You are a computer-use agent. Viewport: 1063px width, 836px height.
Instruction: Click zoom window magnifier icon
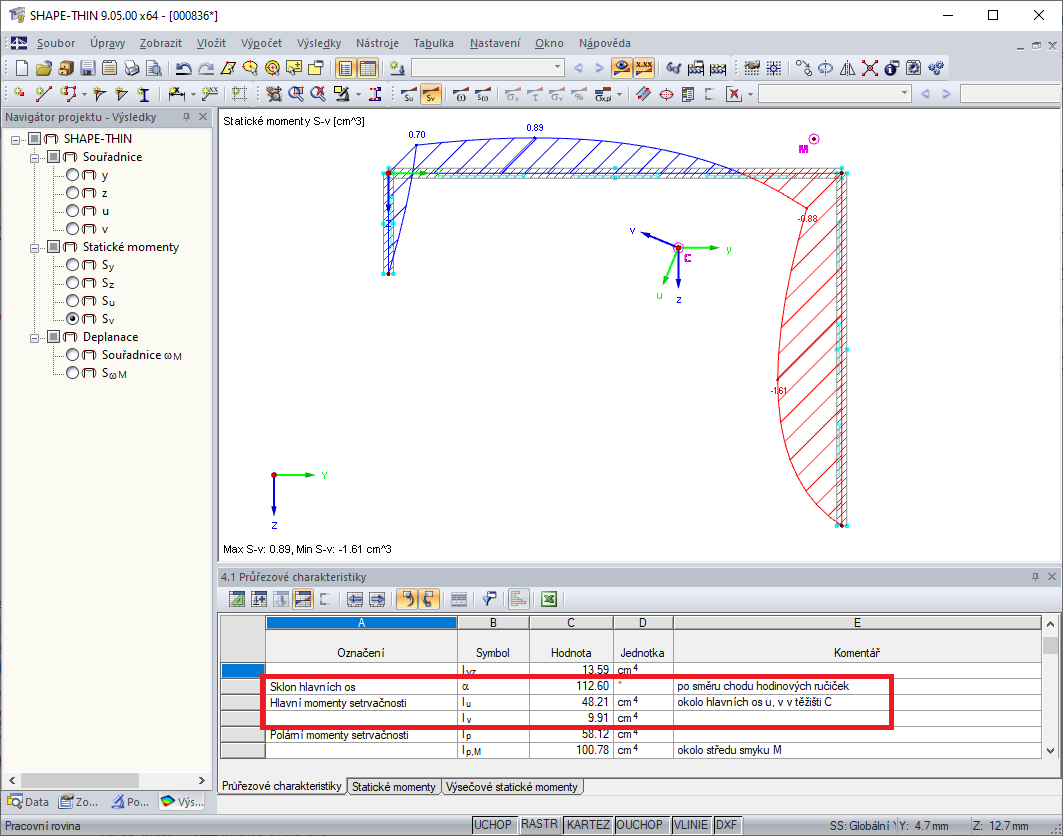(296, 94)
